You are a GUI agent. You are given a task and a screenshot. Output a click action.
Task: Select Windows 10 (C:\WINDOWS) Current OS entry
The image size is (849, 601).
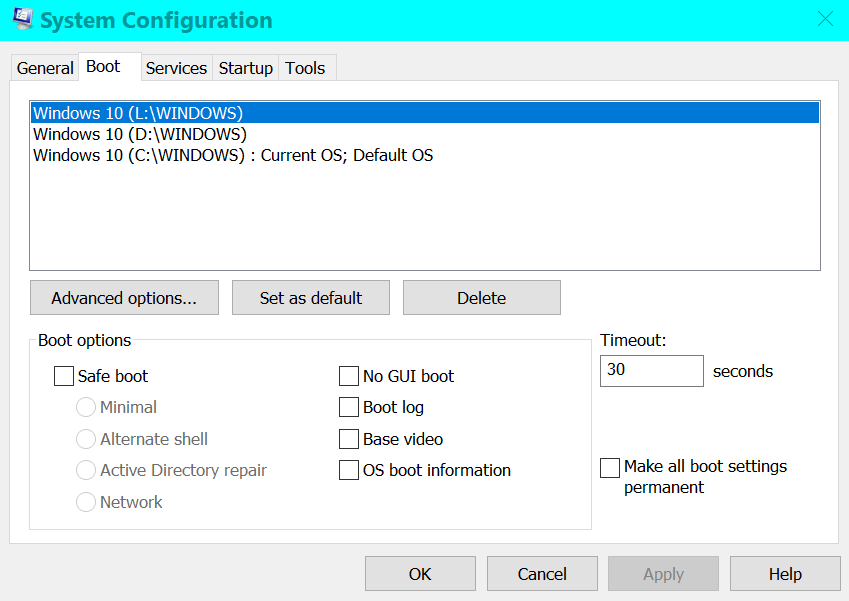click(425, 155)
